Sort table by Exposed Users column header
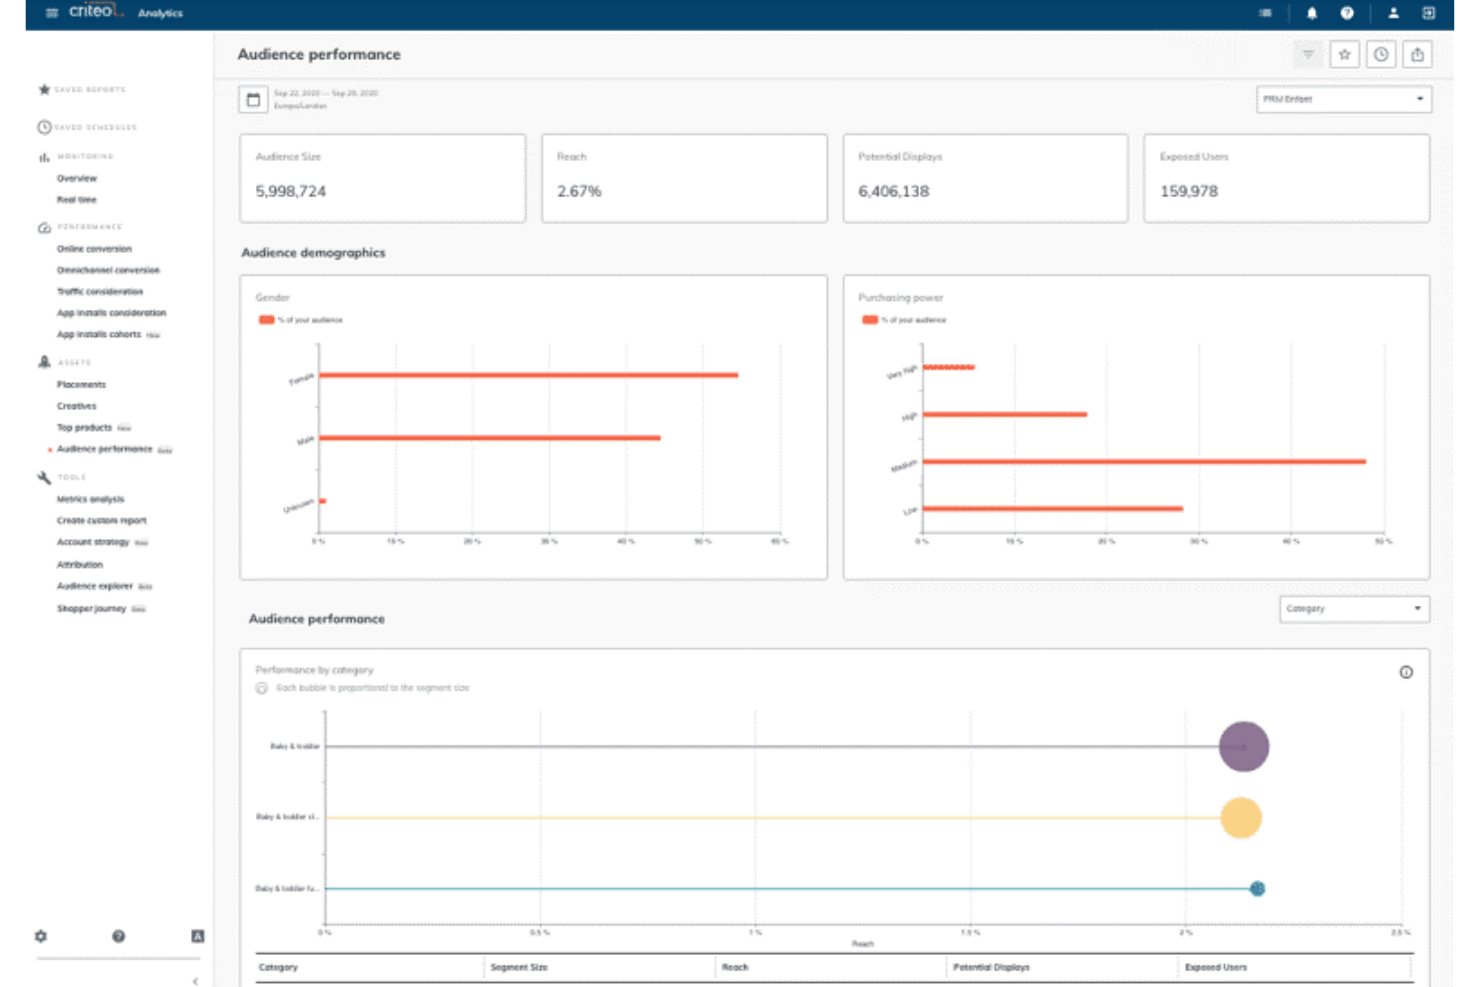The image size is (1480, 987). [1216, 968]
